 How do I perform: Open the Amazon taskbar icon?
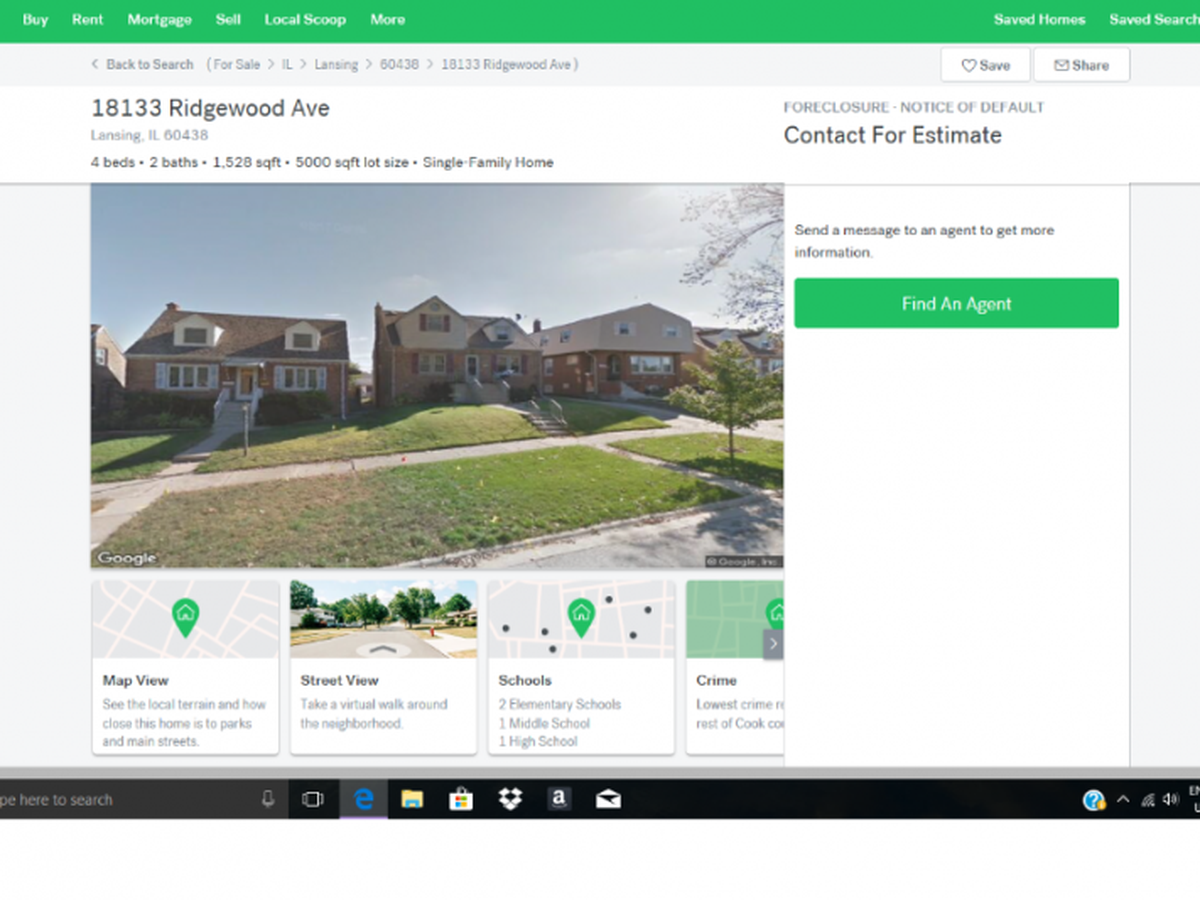coord(558,799)
